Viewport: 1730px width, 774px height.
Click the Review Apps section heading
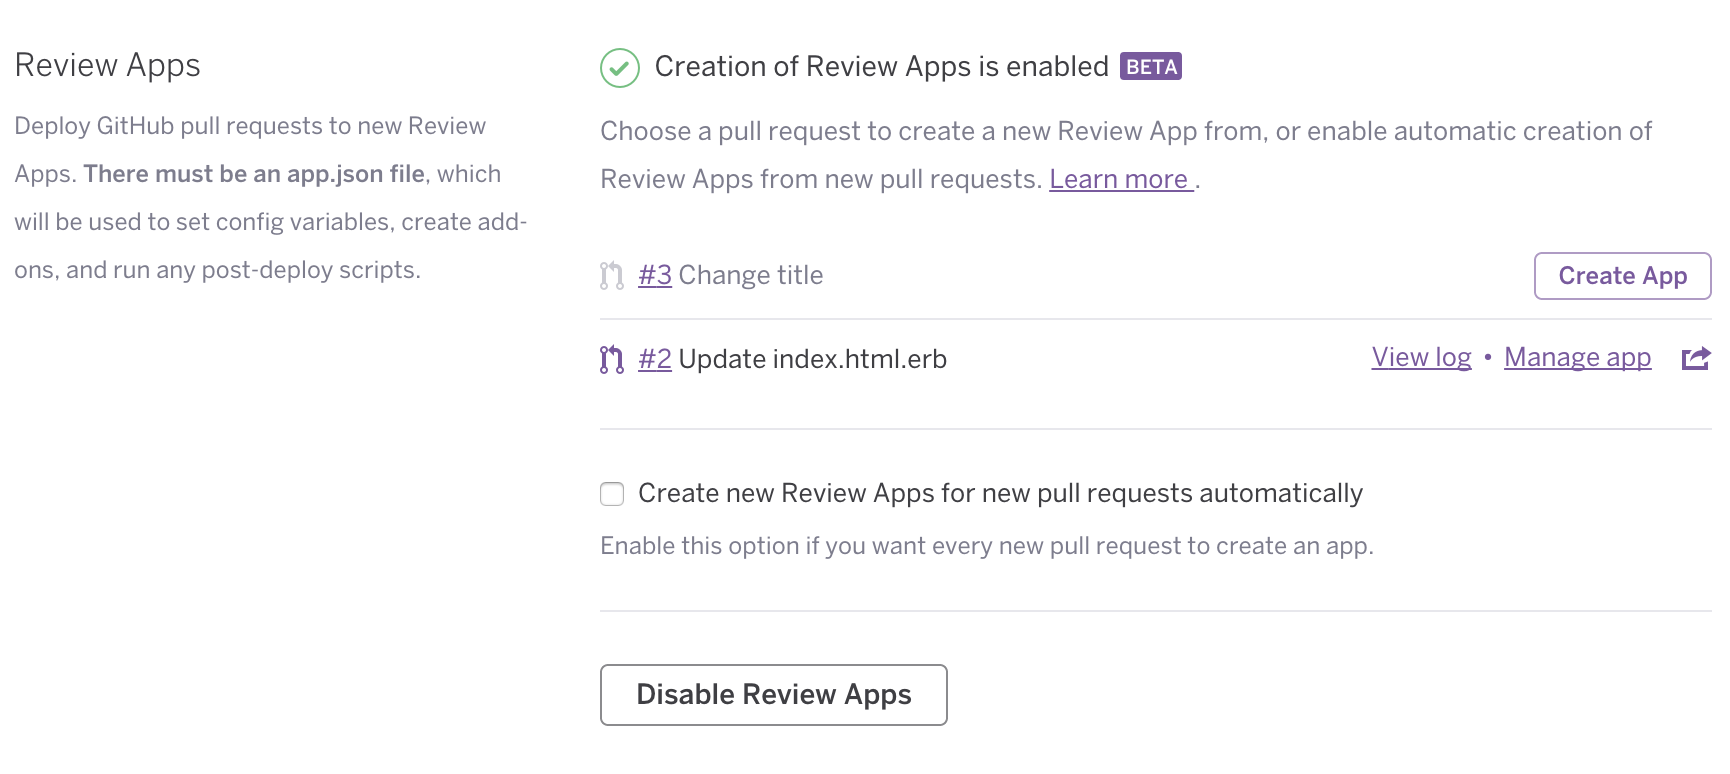click(x=107, y=65)
